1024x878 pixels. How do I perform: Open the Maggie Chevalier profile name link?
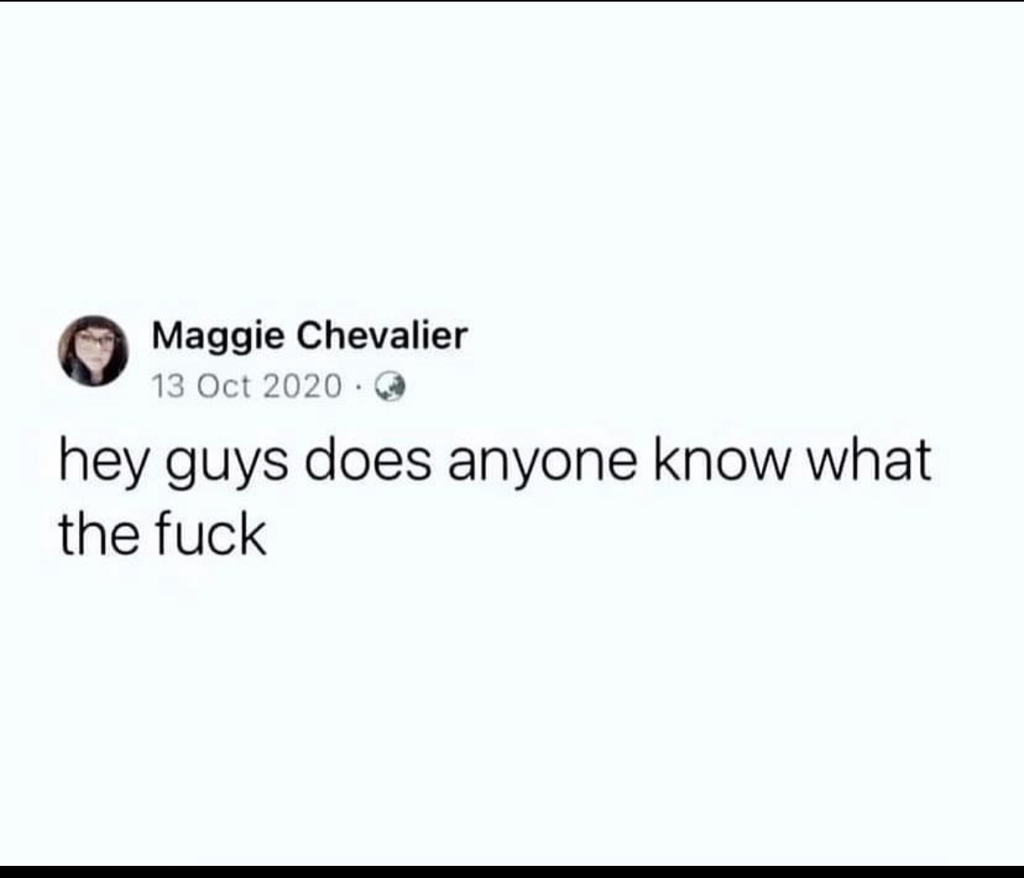[x=310, y=336]
